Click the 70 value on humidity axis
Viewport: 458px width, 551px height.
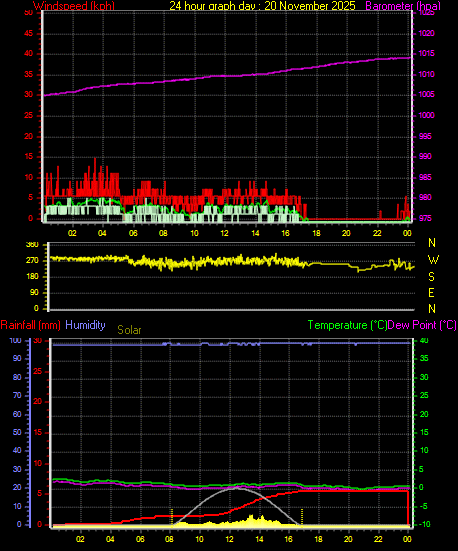coord(17,396)
